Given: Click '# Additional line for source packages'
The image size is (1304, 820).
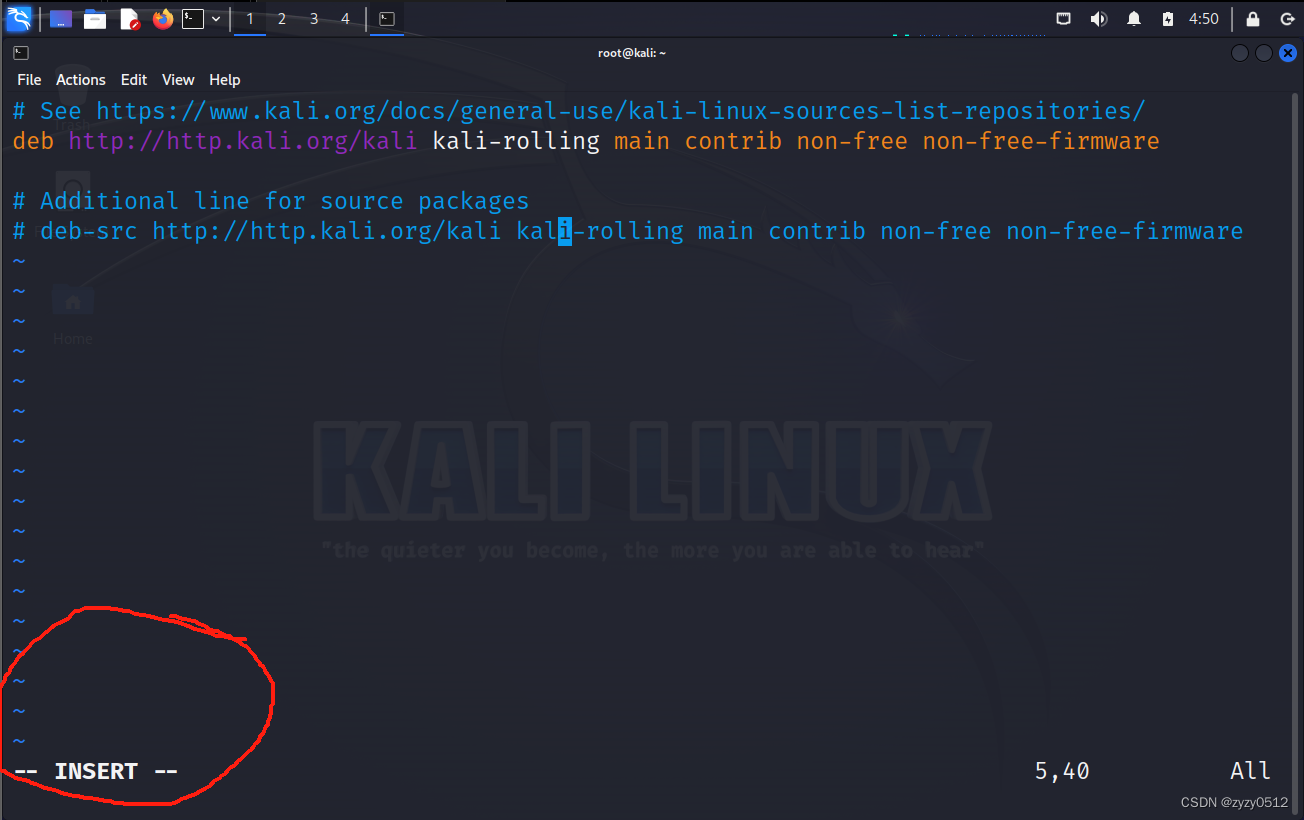Looking at the screenshot, I should [x=271, y=201].
